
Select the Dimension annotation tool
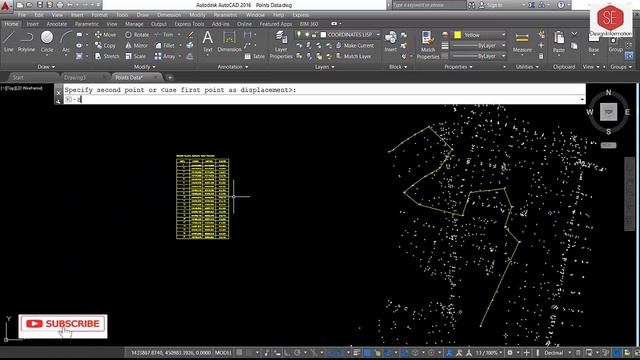229,42
